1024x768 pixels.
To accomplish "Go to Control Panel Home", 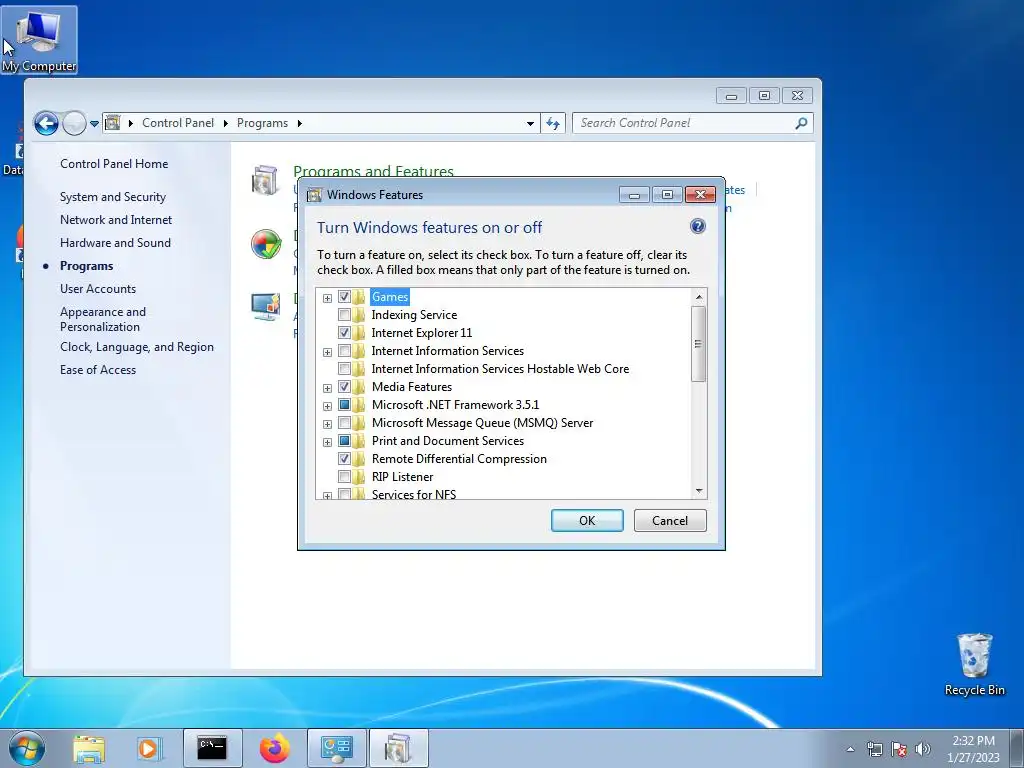I will pos(114,164).
